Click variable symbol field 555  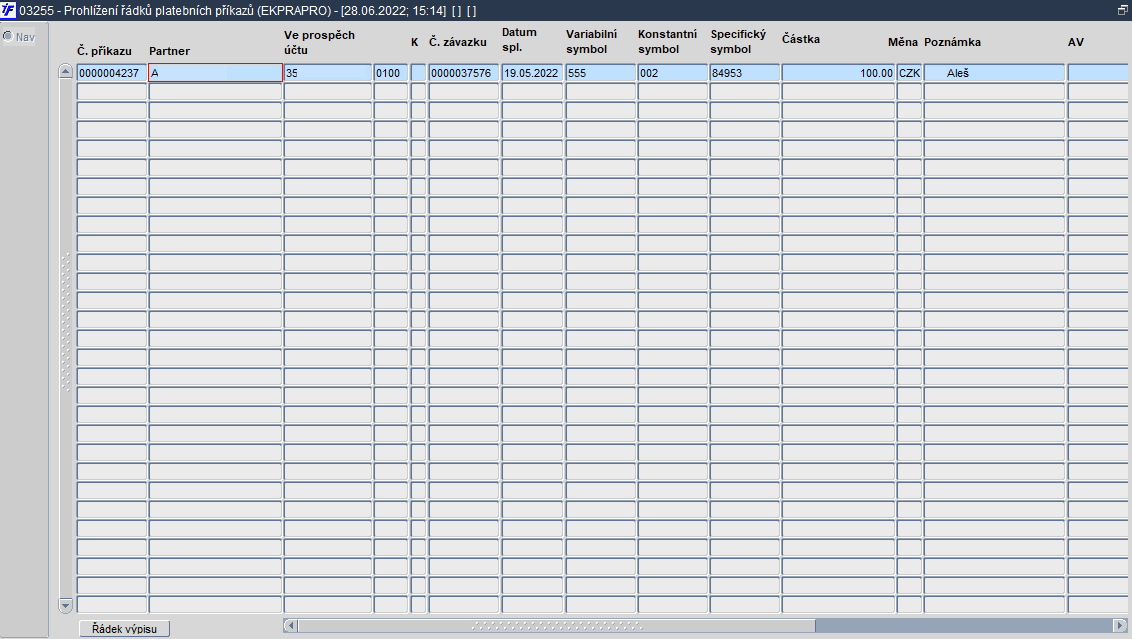point(601,73)
